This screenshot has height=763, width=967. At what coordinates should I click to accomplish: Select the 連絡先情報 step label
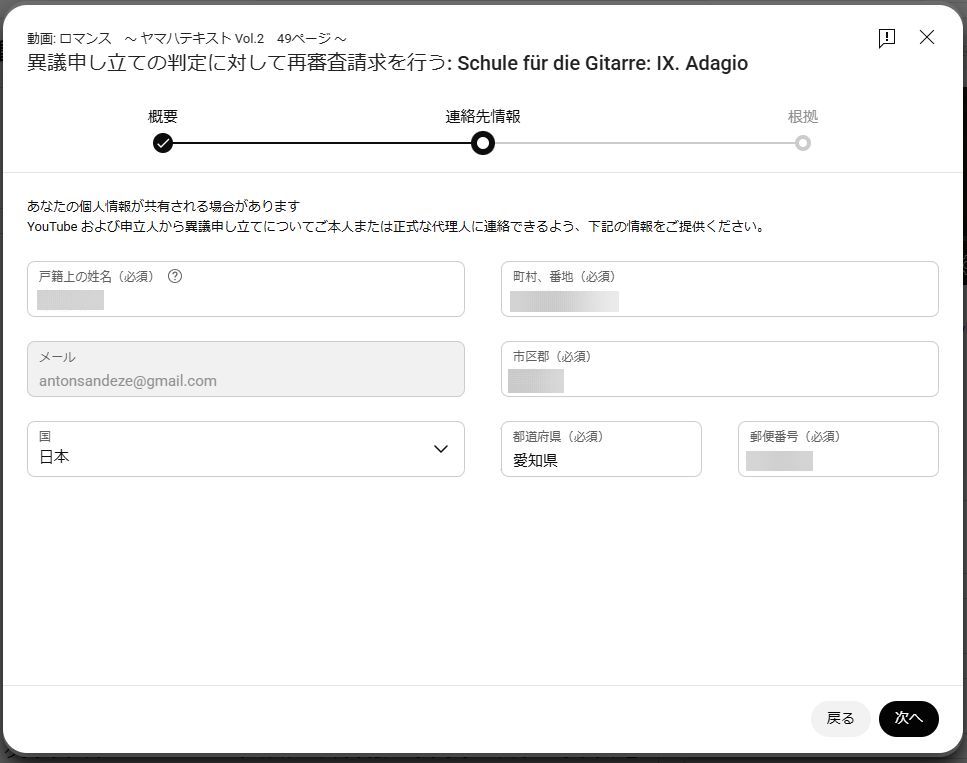click(x=483, y=117)
